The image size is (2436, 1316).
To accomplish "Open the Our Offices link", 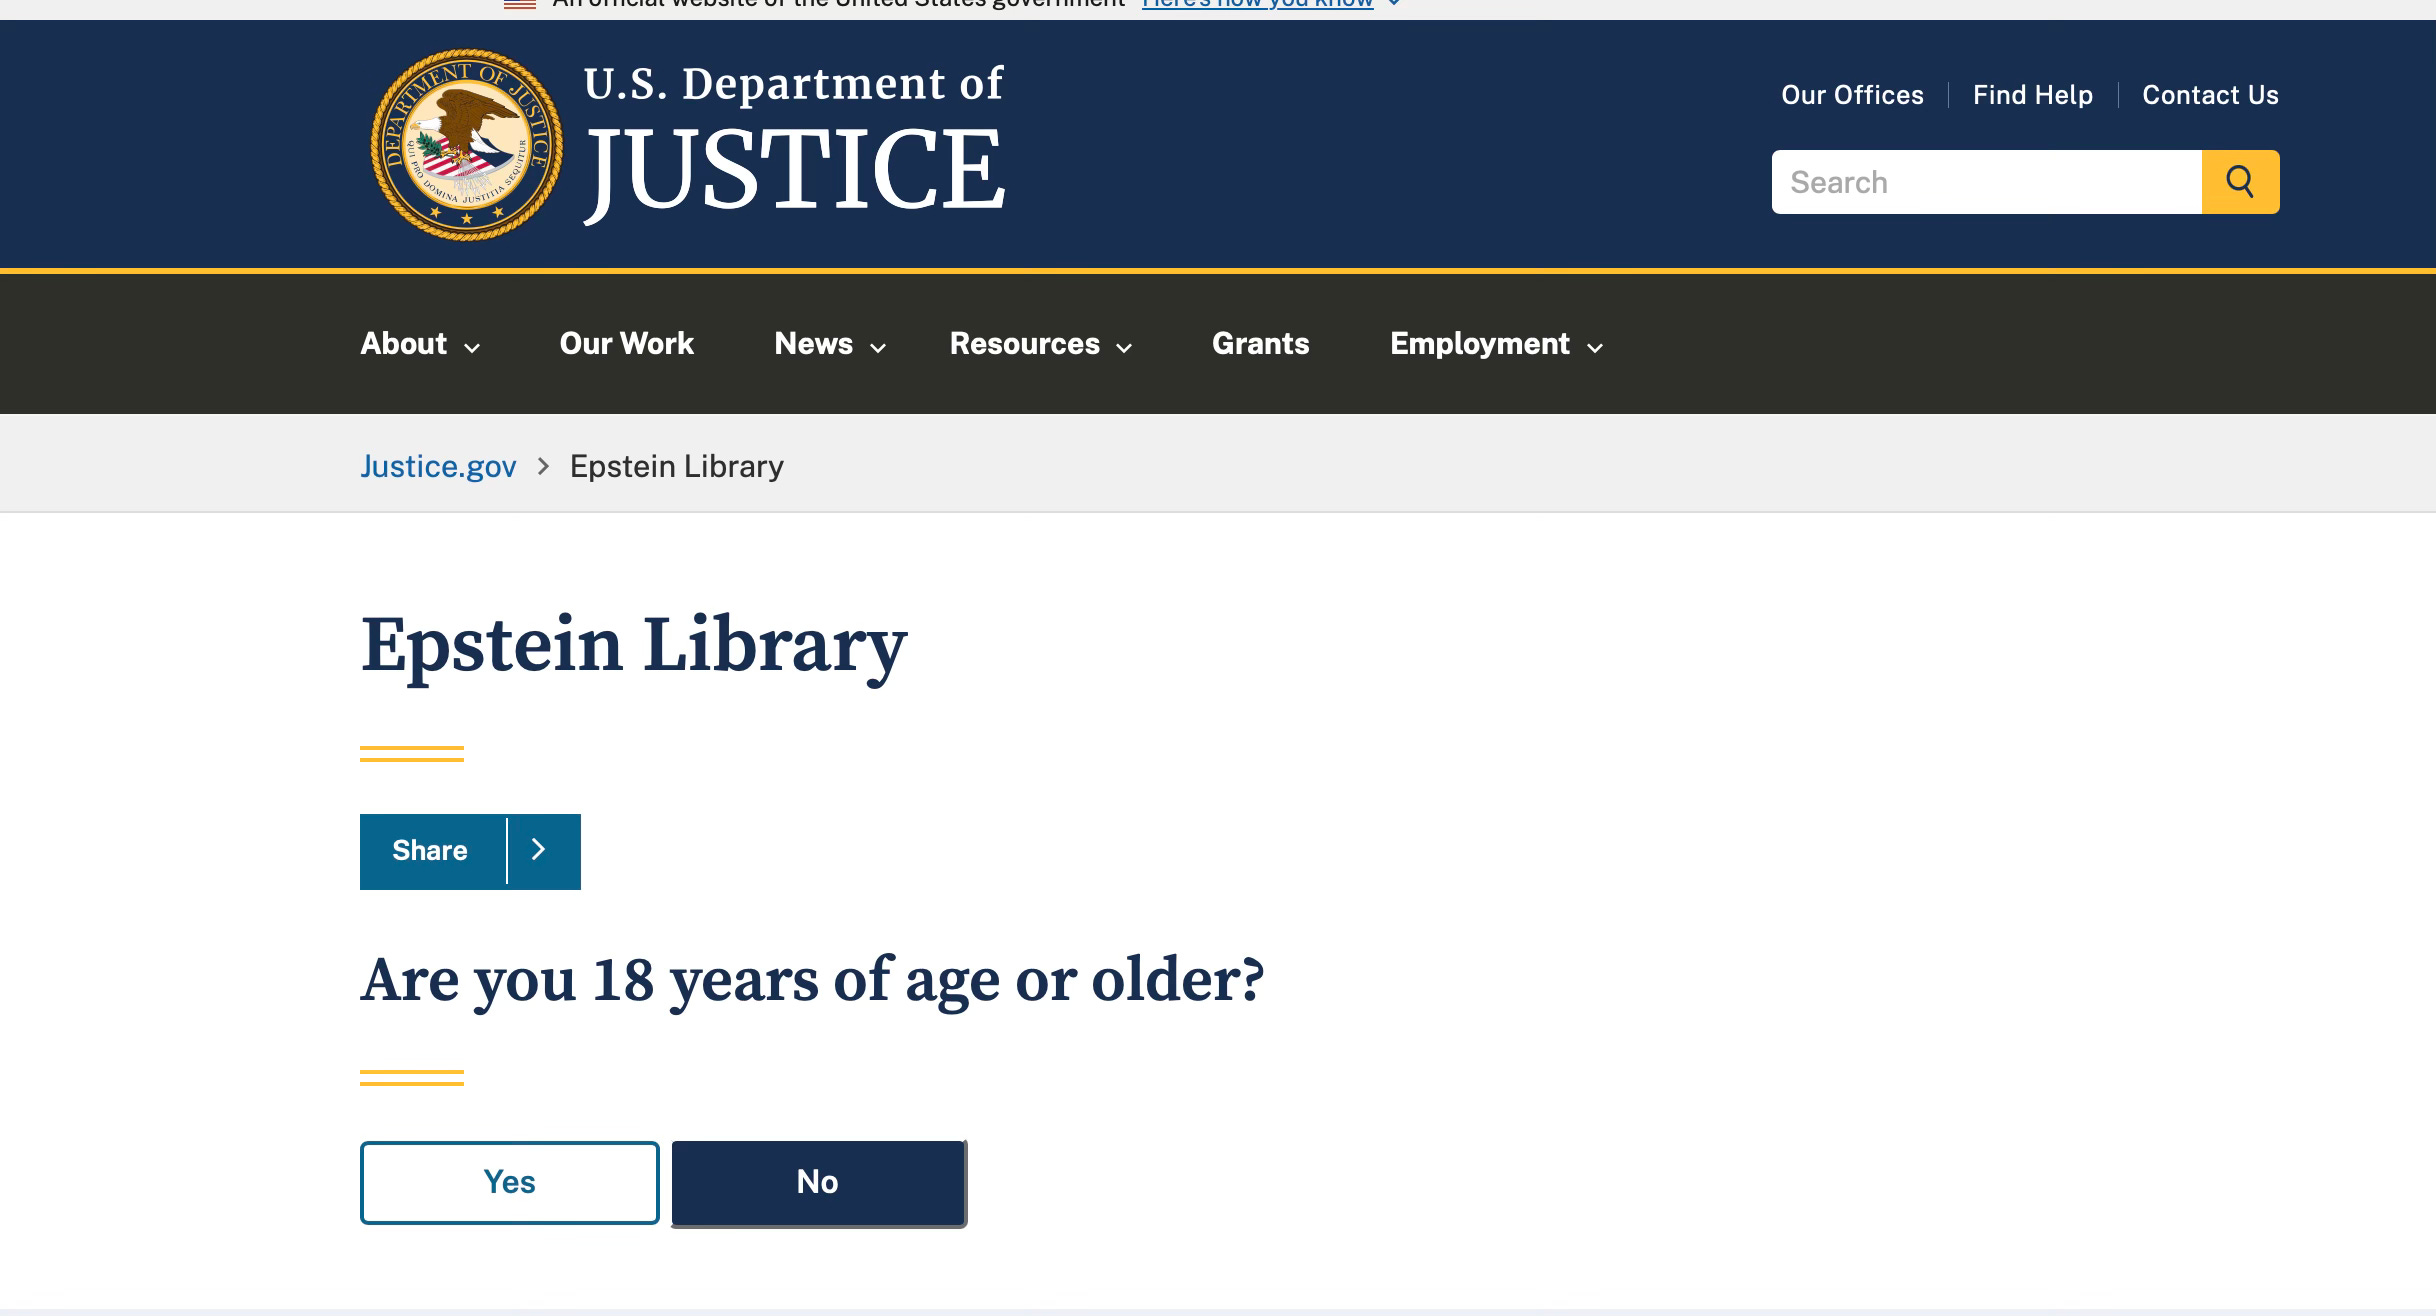I will (1852, 95).
